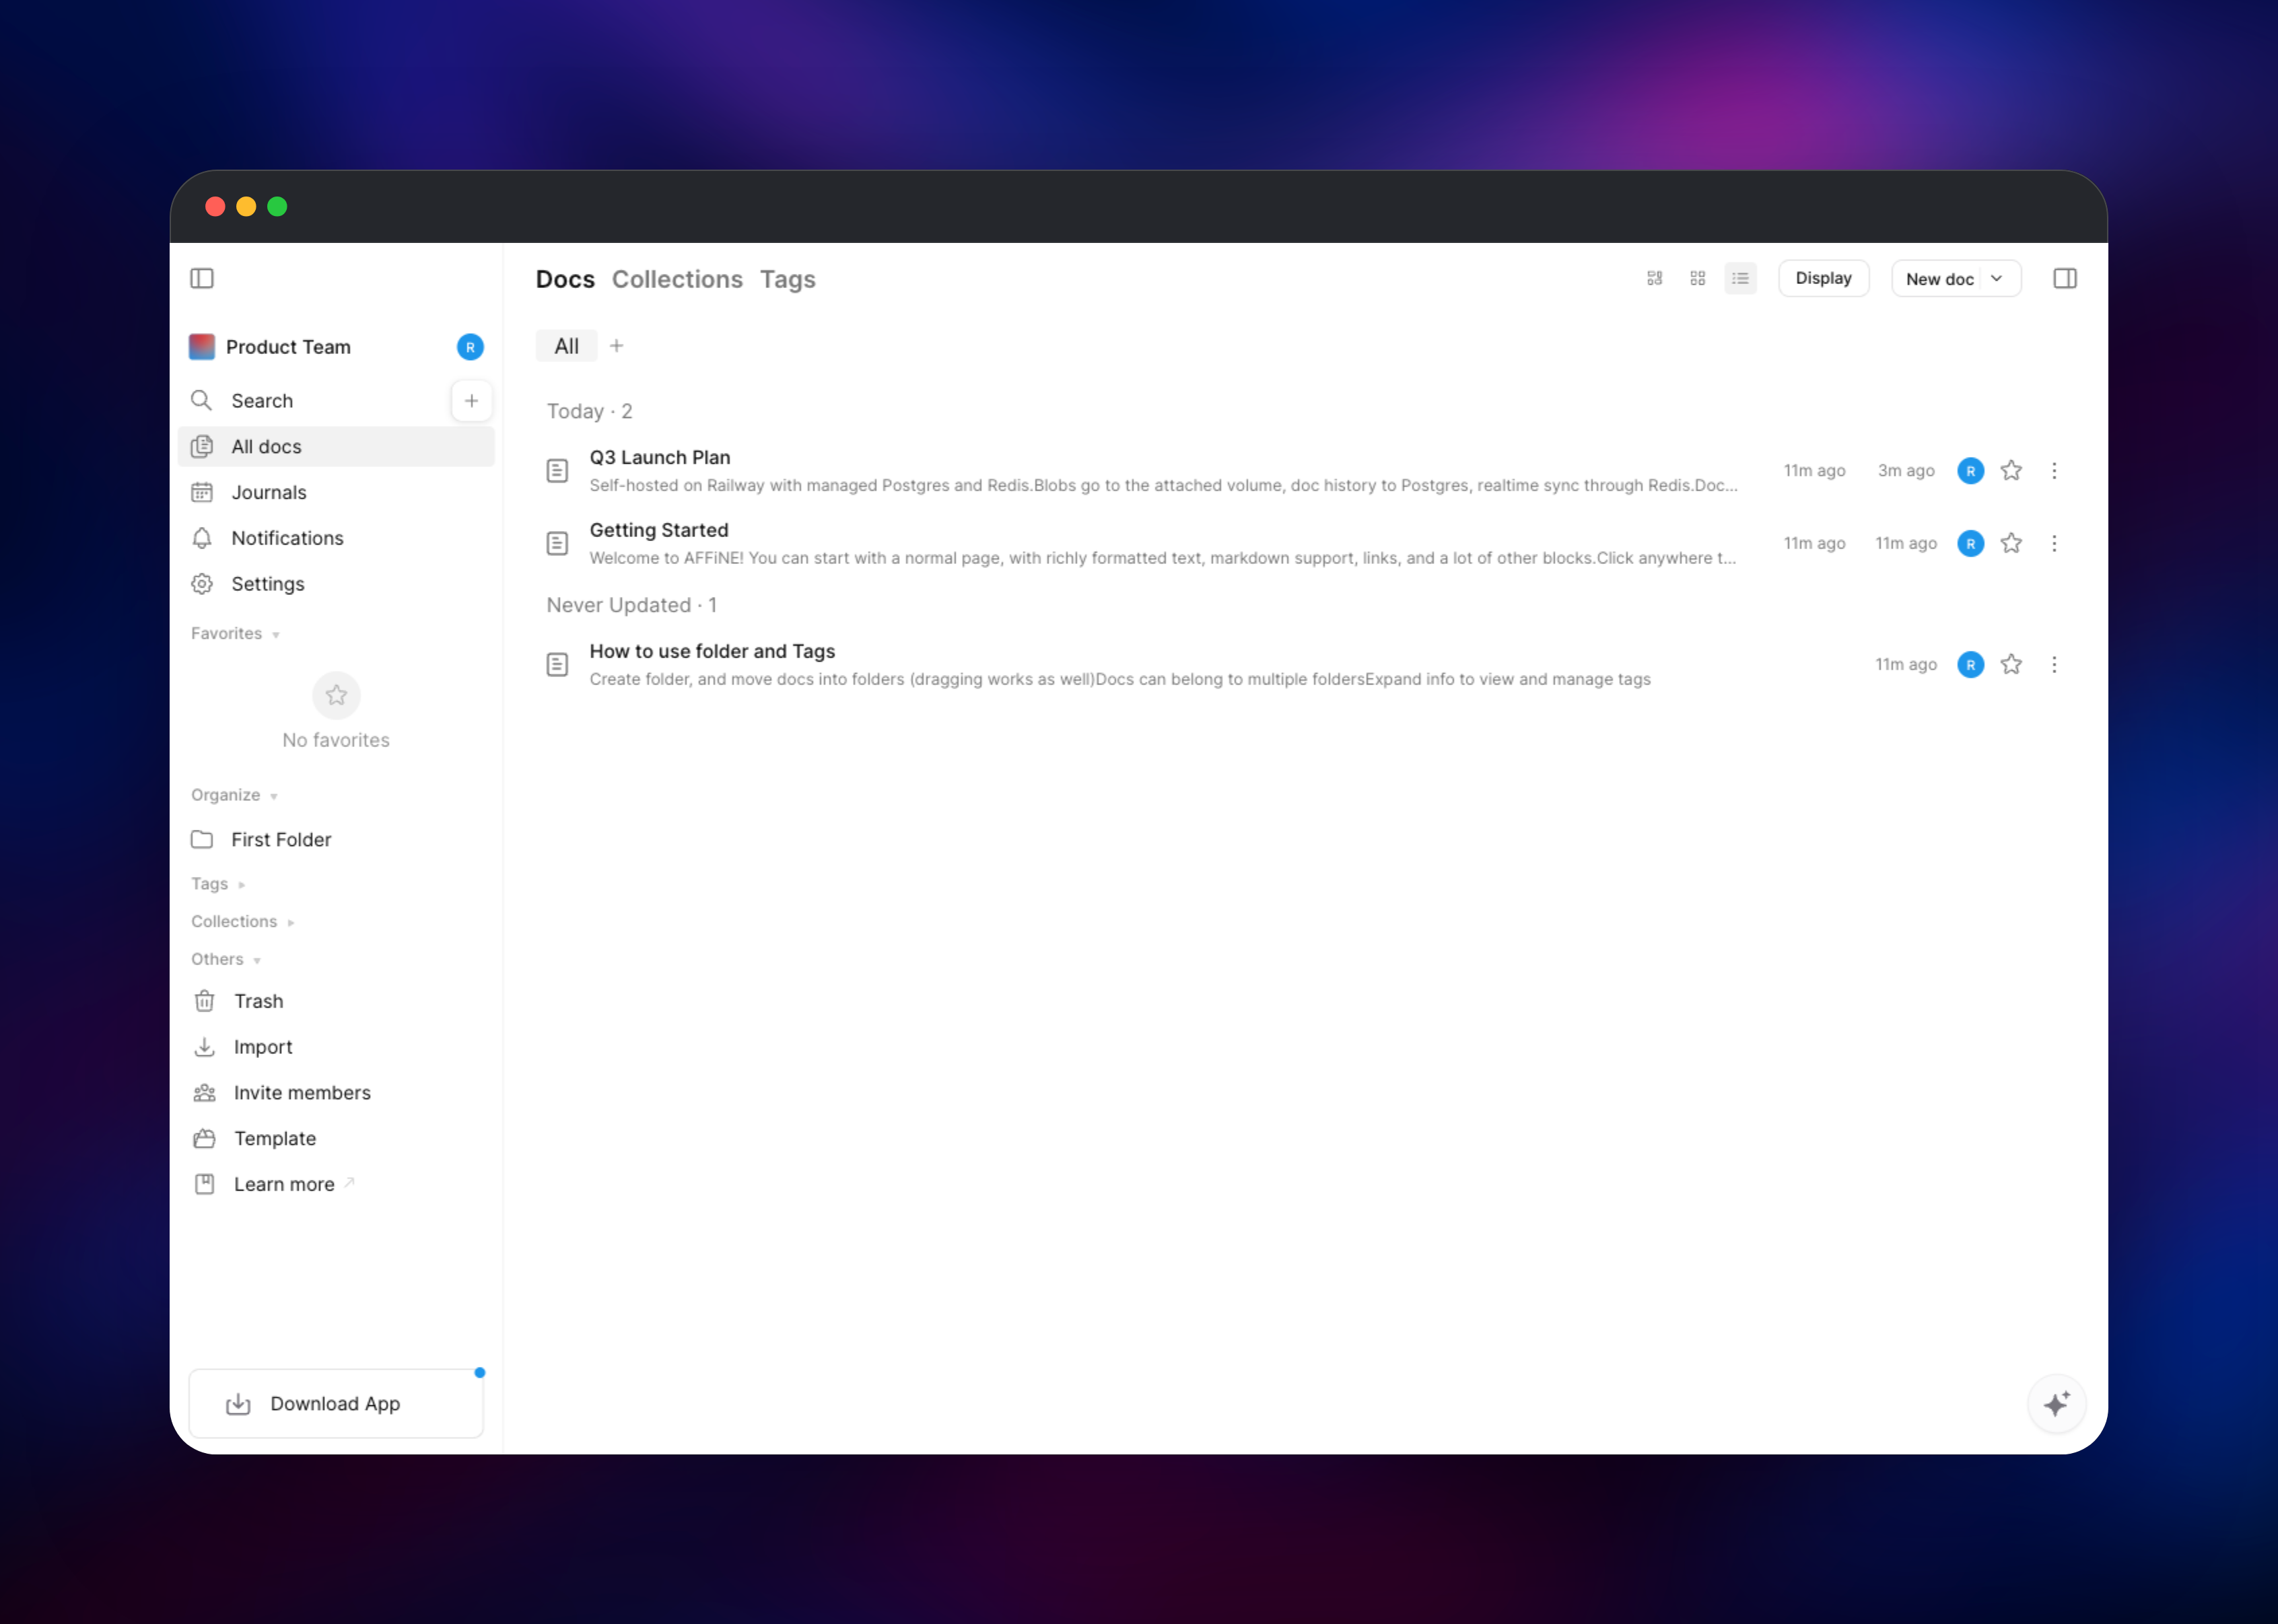Add a new filter view with plus
Viewport: 2278px width, 1624px height.
point(617,346)
